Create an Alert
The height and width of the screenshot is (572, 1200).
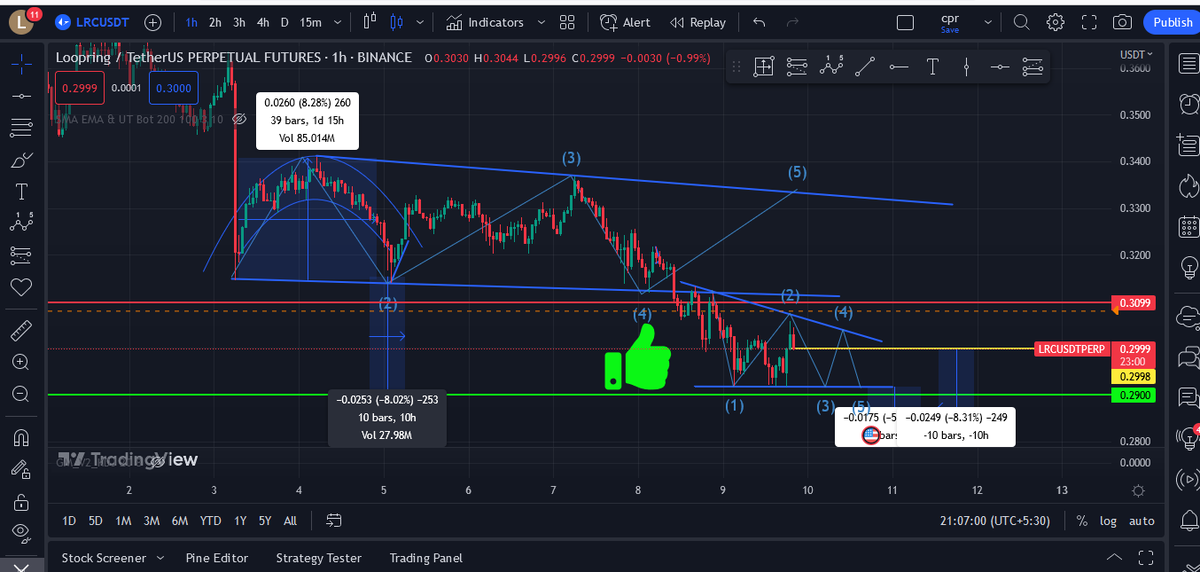tap(625, 22)
